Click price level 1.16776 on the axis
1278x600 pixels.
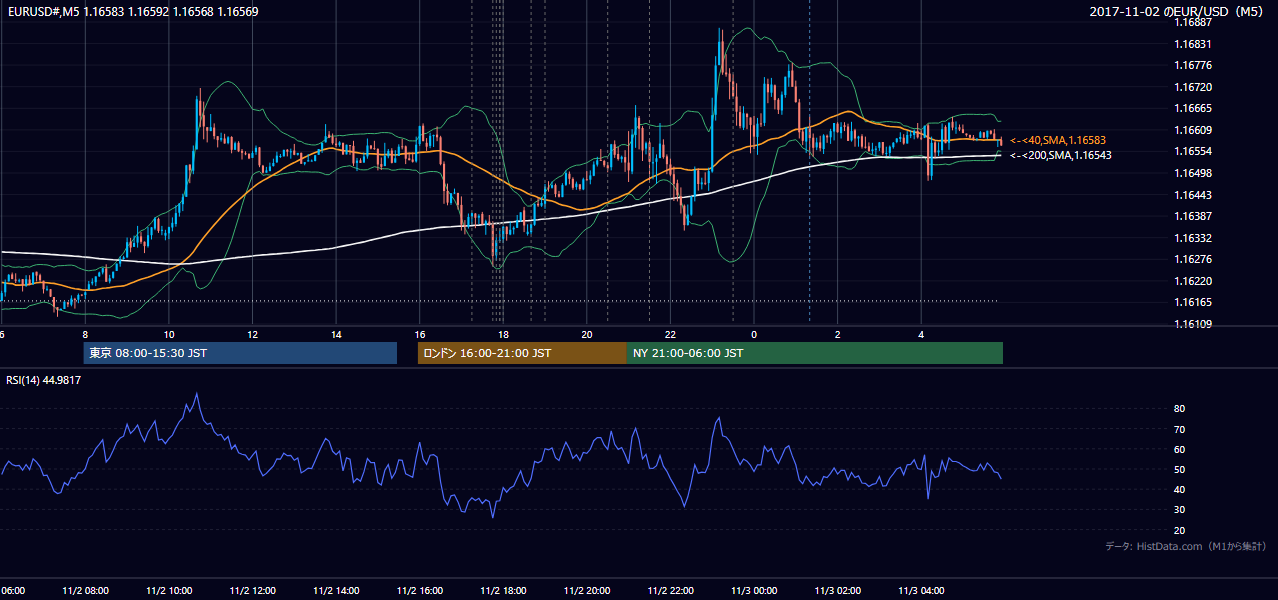1193,66
